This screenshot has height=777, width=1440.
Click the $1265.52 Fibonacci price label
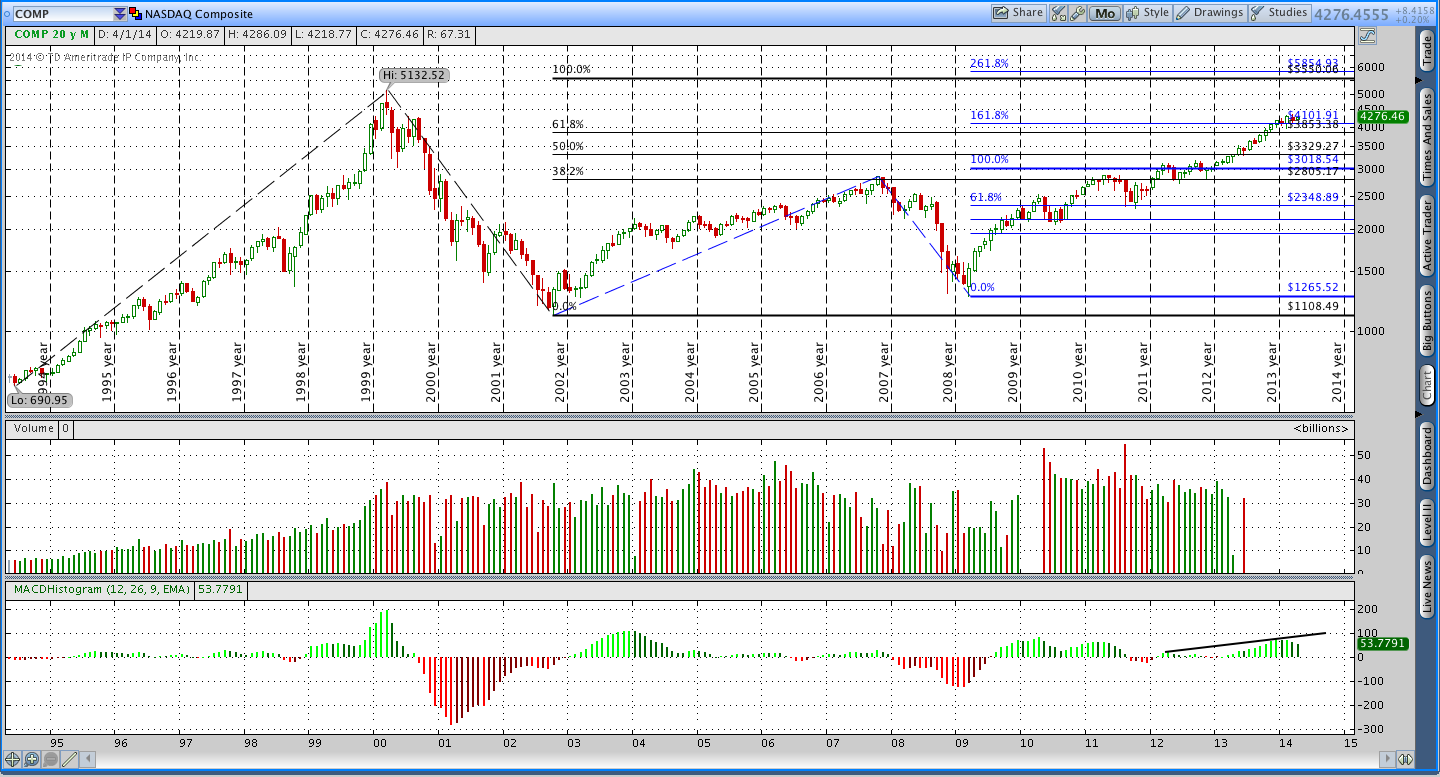(1313, 287)
